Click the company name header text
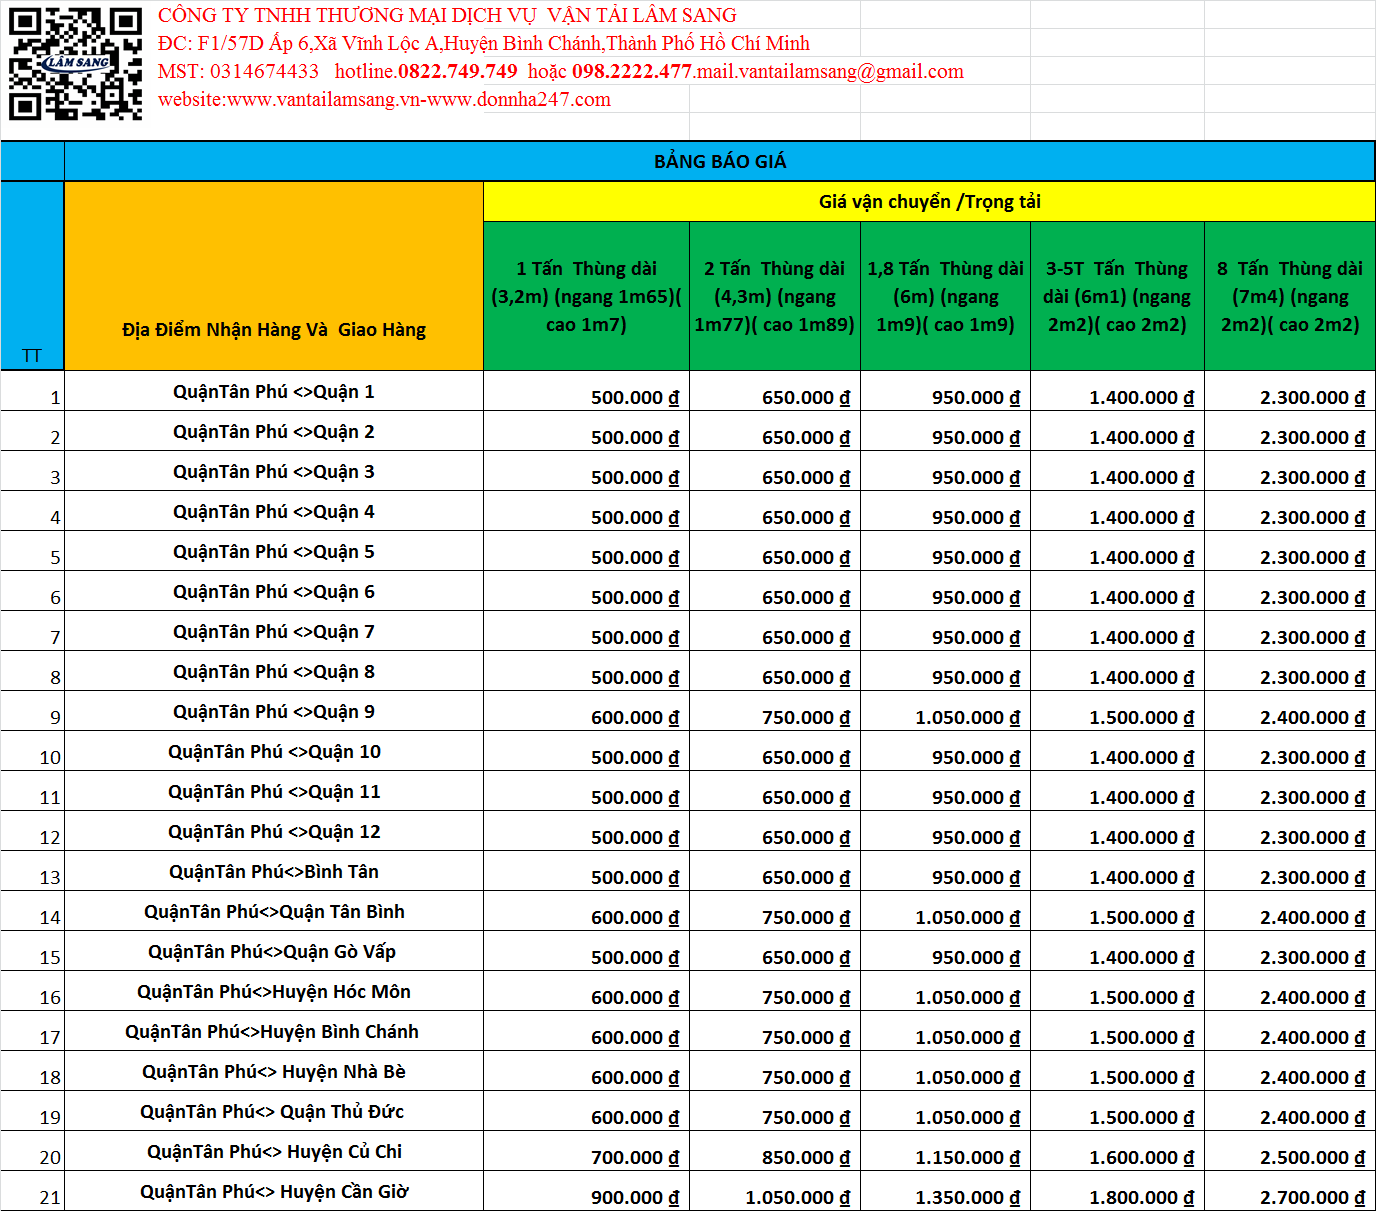Screen dimensions: 1376x1211 click(447, 15)
